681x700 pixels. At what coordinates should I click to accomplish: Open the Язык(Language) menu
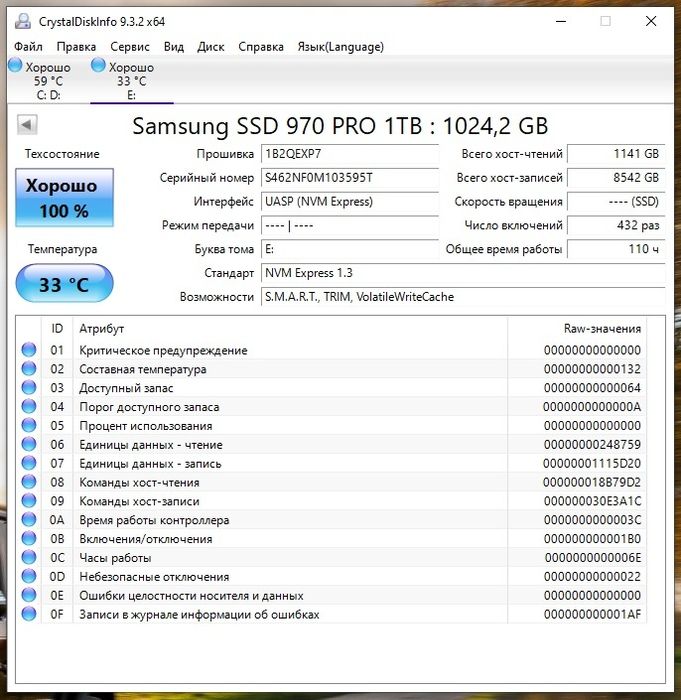[341, 47]
